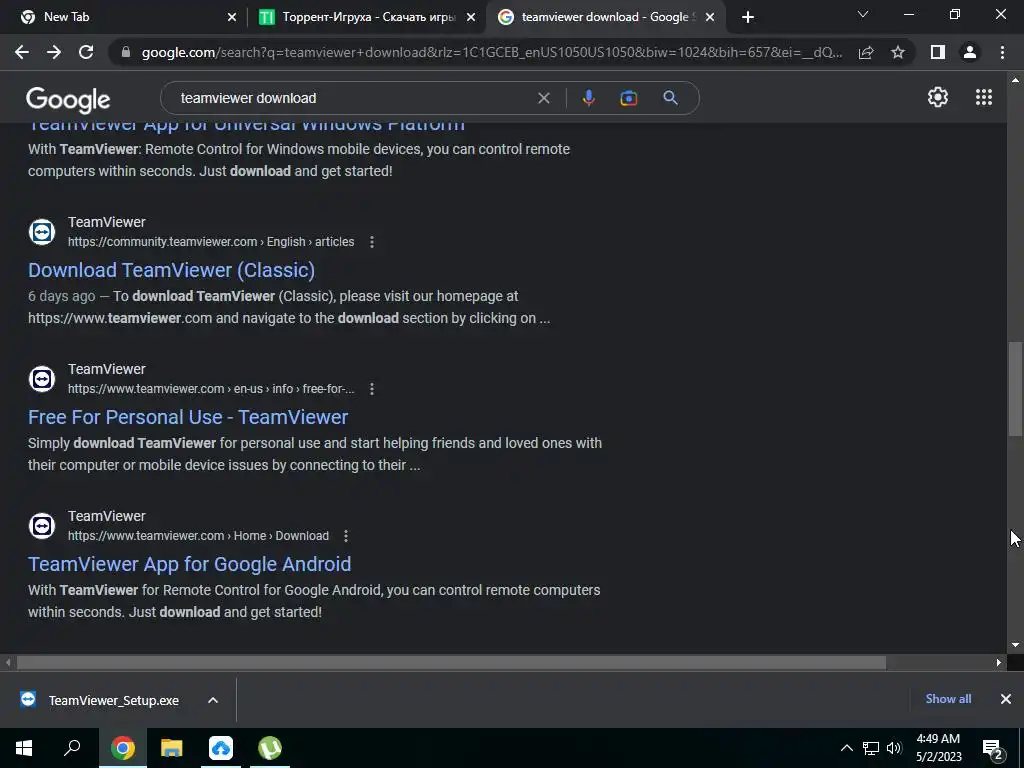1024x768 pixels.
Task: Open tab search dropdown chevron
Action: [863, 14]
